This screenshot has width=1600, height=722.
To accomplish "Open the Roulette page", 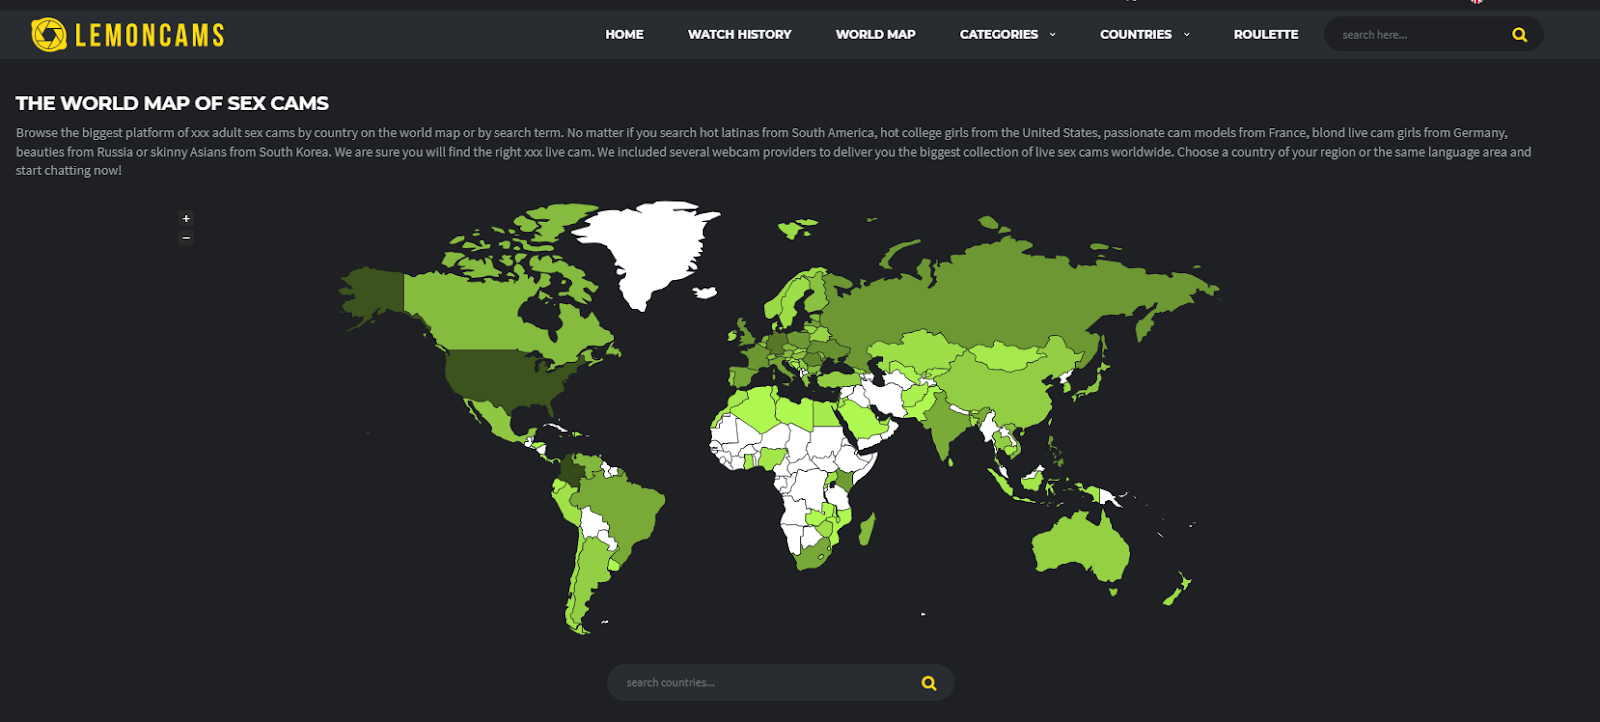I will tap(1265, 35).
